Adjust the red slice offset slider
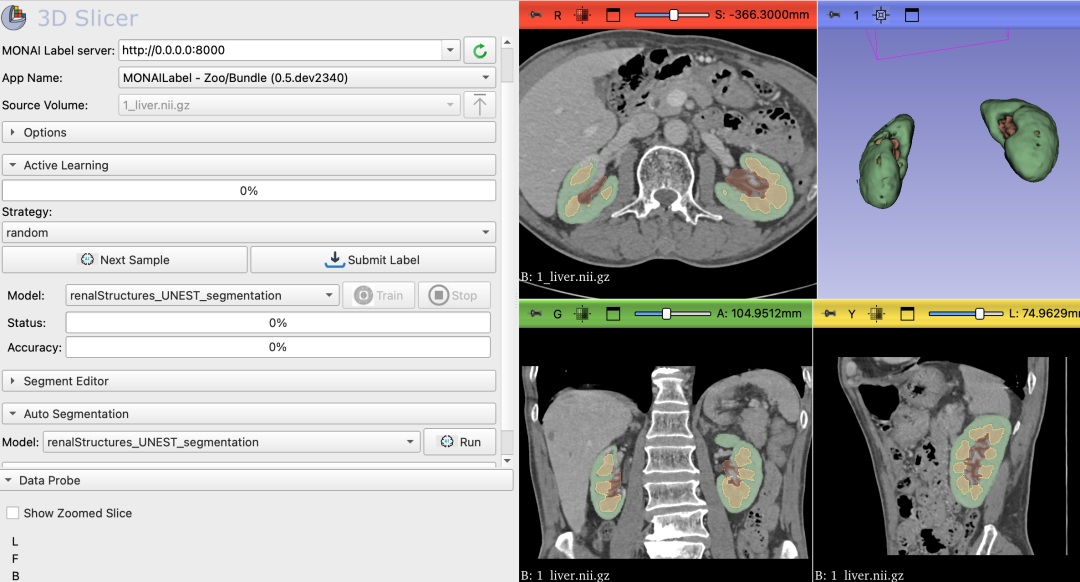The width and height of the screenshot is (1080, 582). (x=672, y=14)
